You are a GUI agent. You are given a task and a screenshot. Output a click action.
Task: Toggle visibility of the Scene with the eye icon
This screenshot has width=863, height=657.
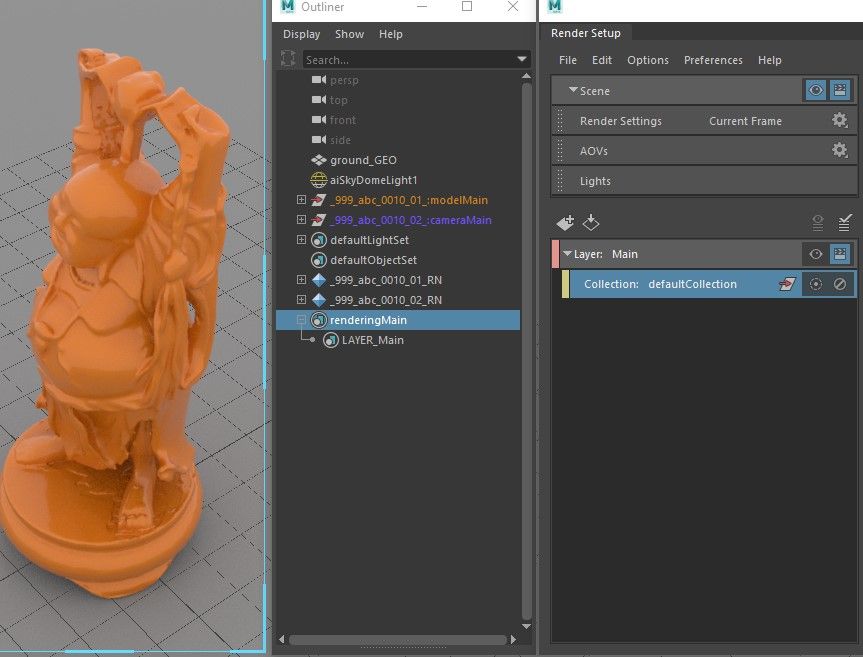[x=816, y=90]
